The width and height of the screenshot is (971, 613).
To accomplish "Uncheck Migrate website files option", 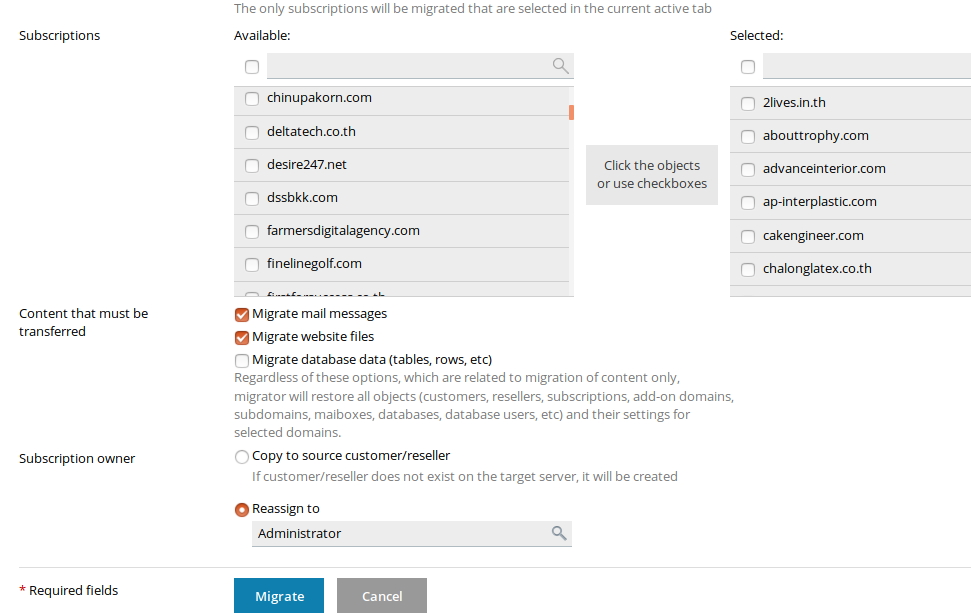I will pyautogui.click(x=242, y=338).
